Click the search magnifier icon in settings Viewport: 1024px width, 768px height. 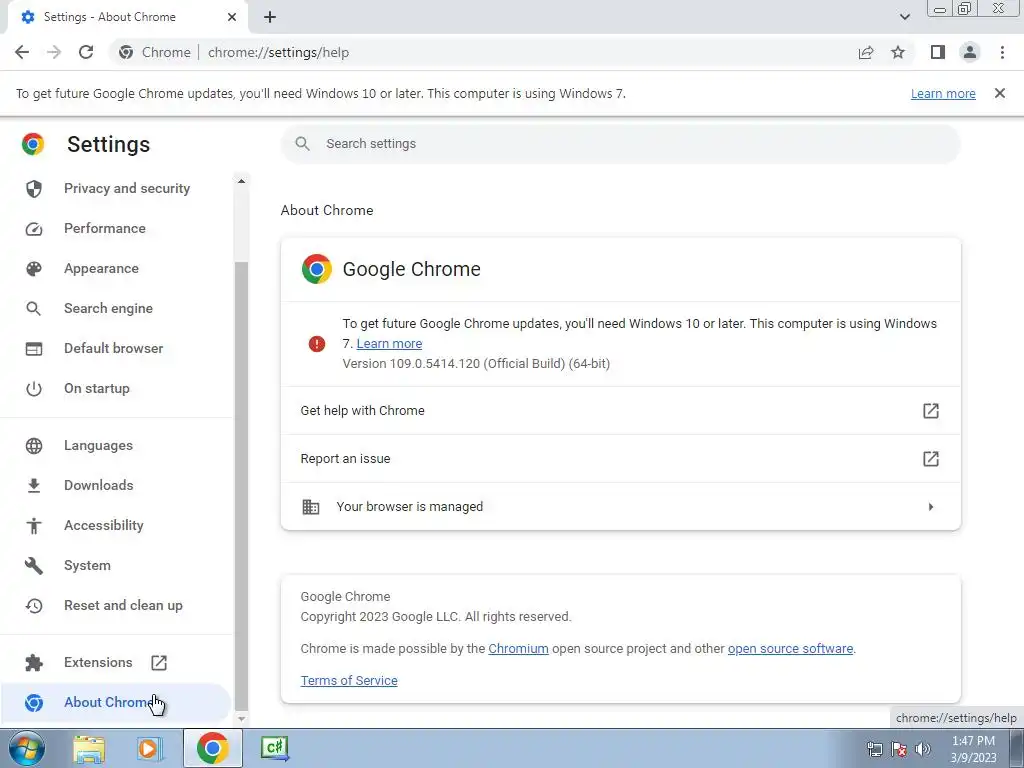point(302,144)
